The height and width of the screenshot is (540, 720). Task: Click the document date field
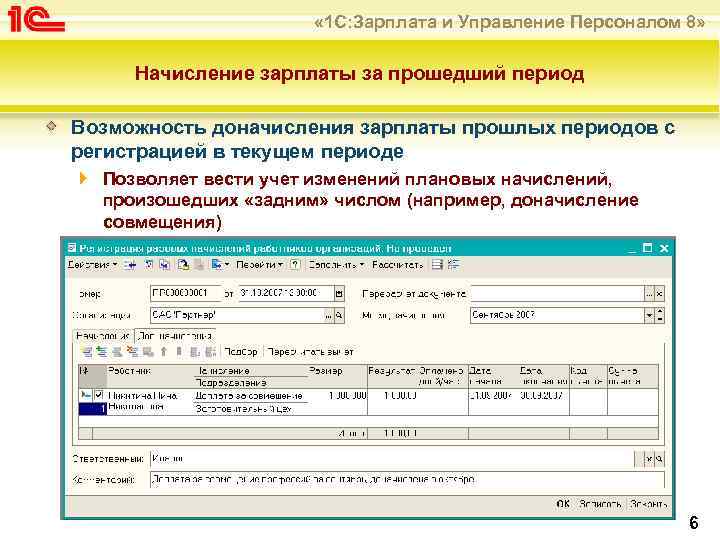(286, 293)
